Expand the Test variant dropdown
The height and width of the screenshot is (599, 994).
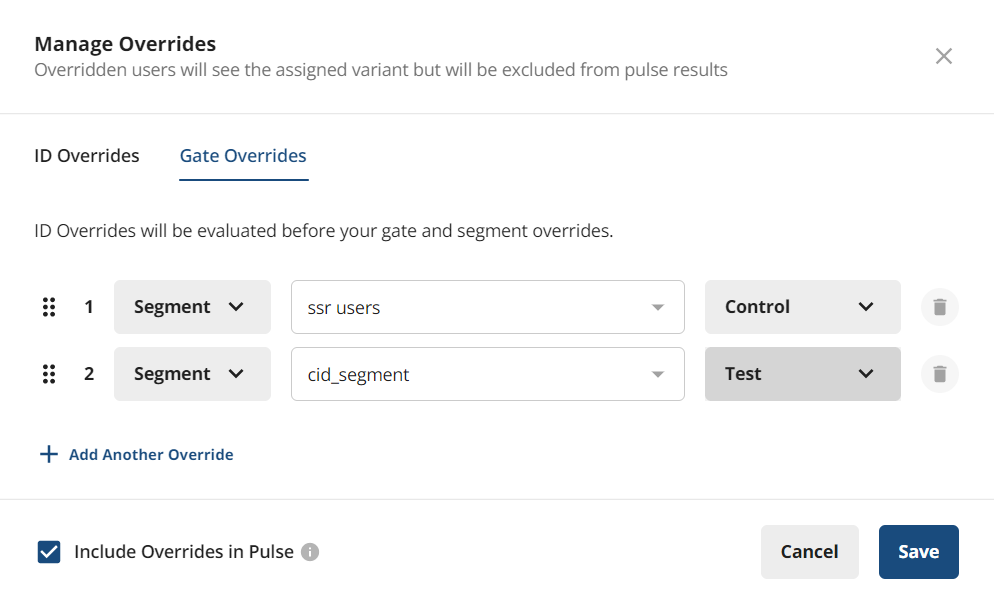tap(802, 373)
